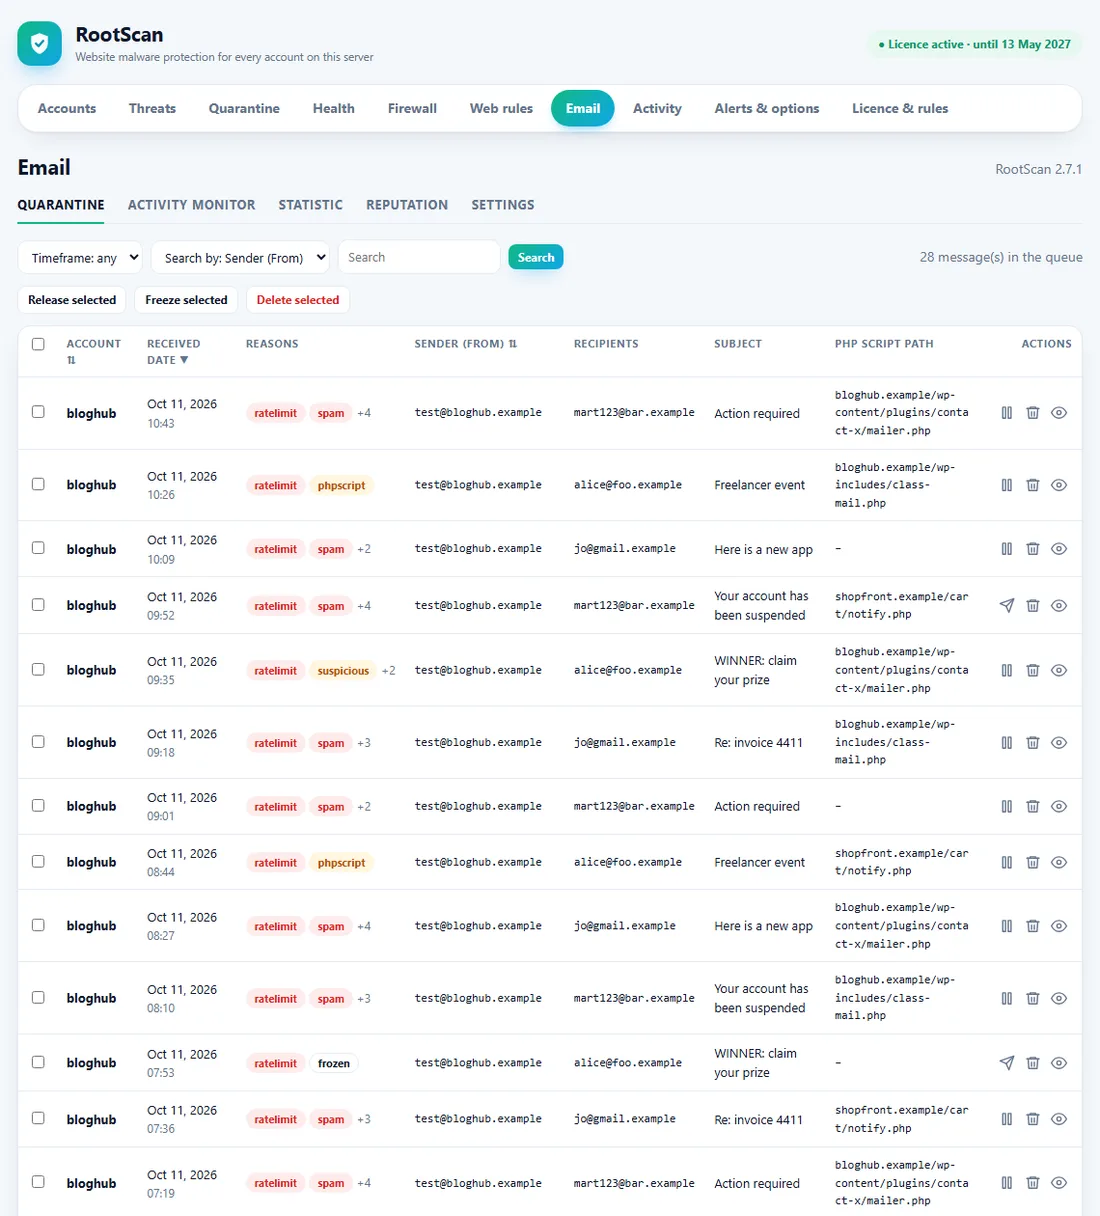Freeze the message received at 08:27
This screenshot has height=1216, width=1100.
coord(1007,926)
